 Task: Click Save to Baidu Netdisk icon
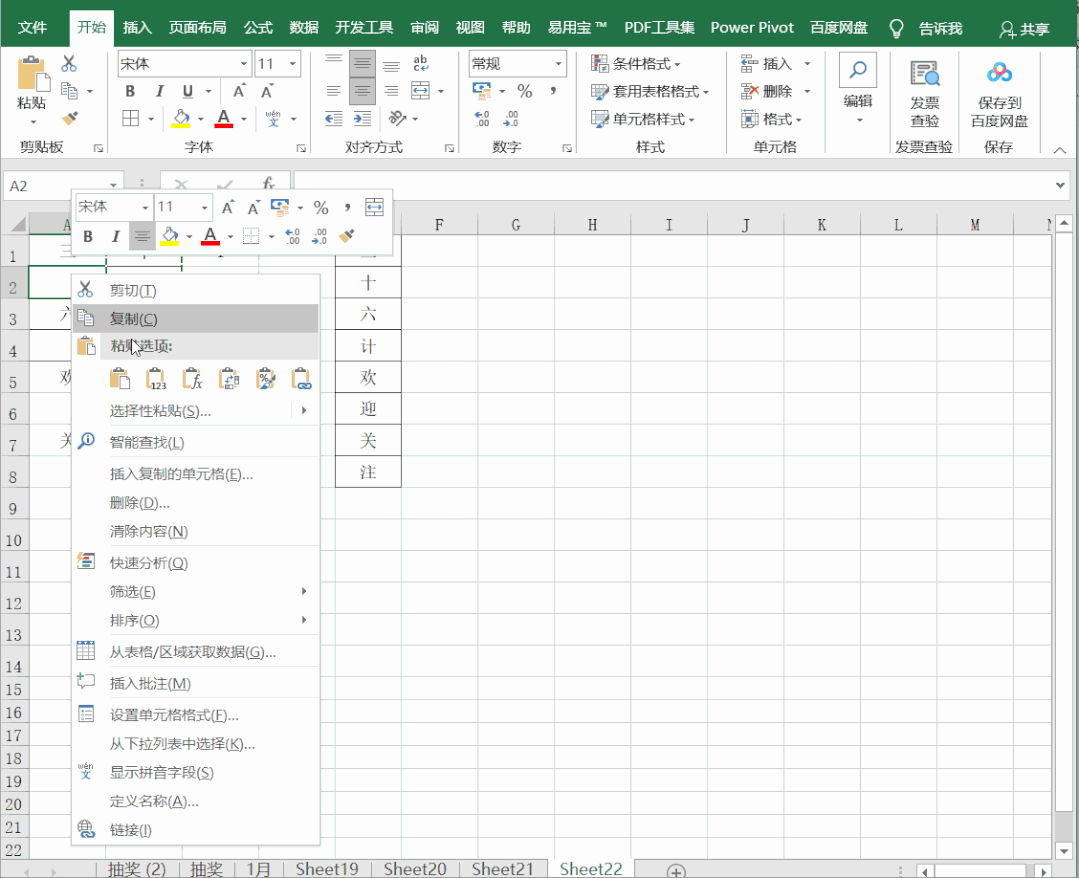click(998, 72)
